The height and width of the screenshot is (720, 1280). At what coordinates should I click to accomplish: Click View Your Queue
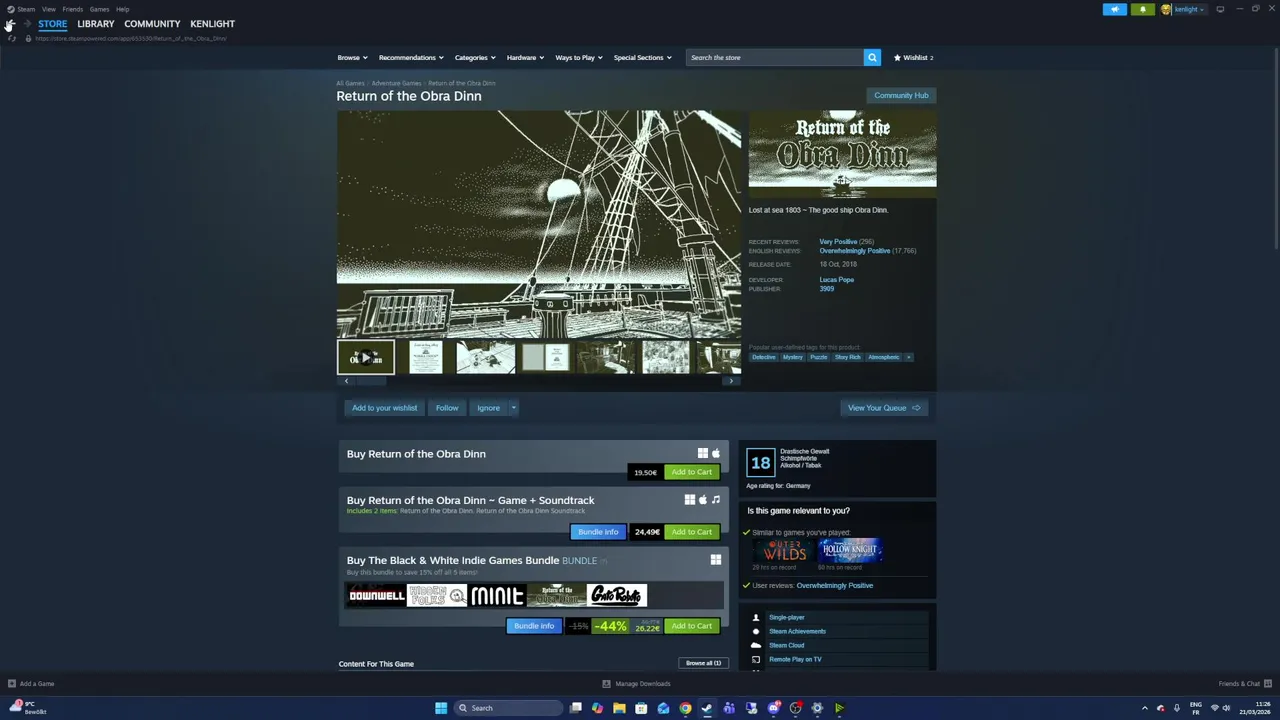[x=884, y=407]
